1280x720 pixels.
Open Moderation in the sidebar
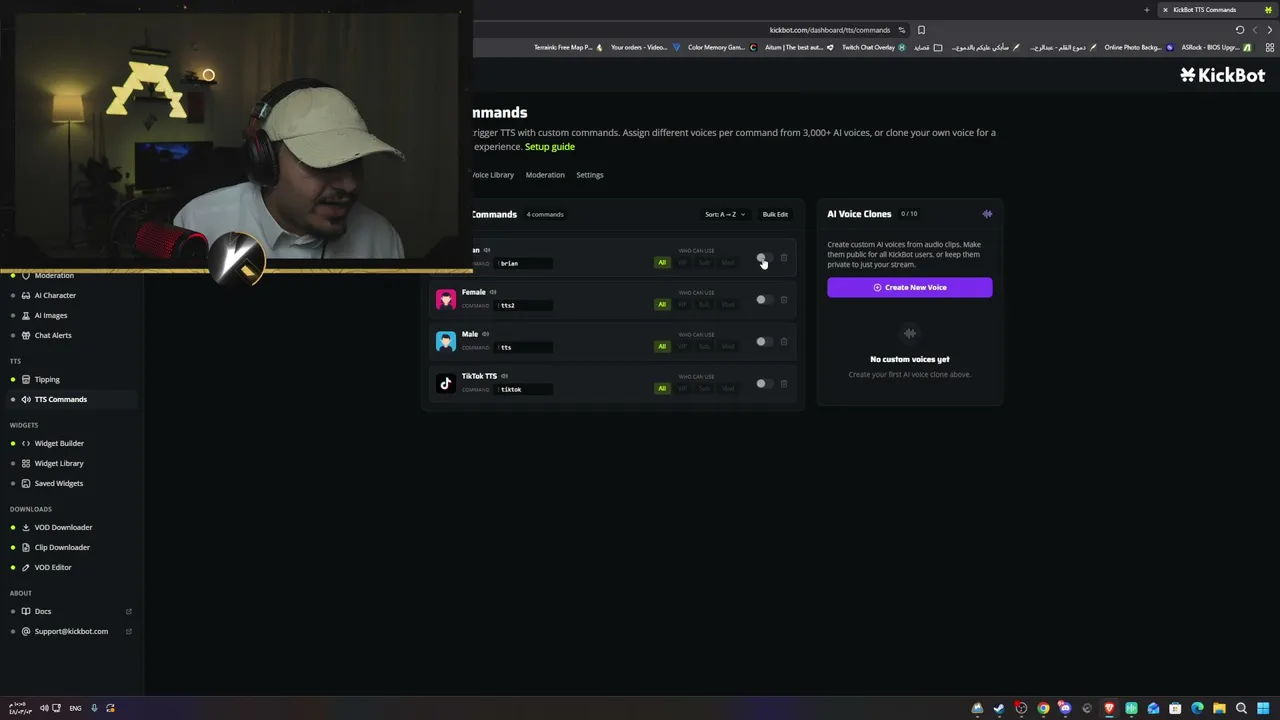(54, 276)
